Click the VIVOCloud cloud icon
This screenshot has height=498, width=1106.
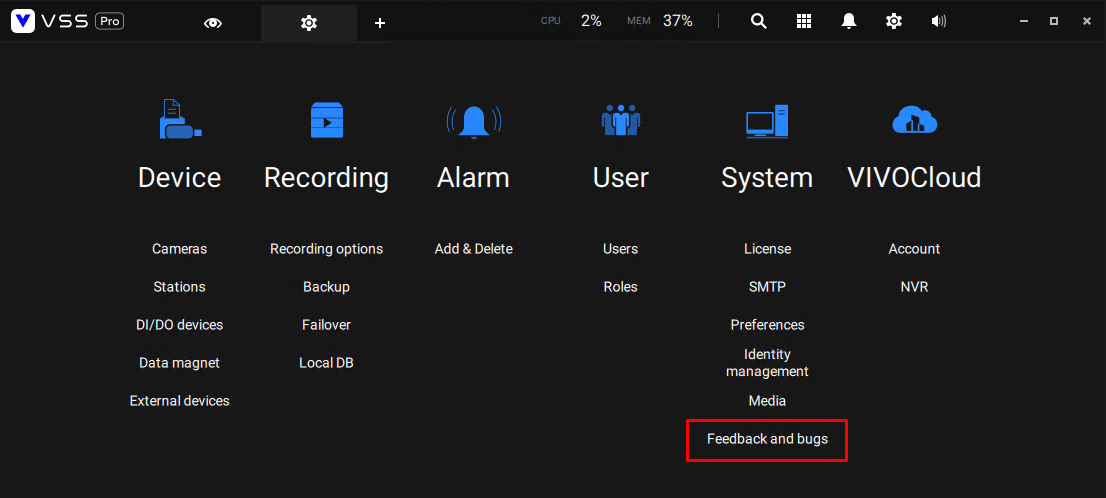[x=914, y=119]
